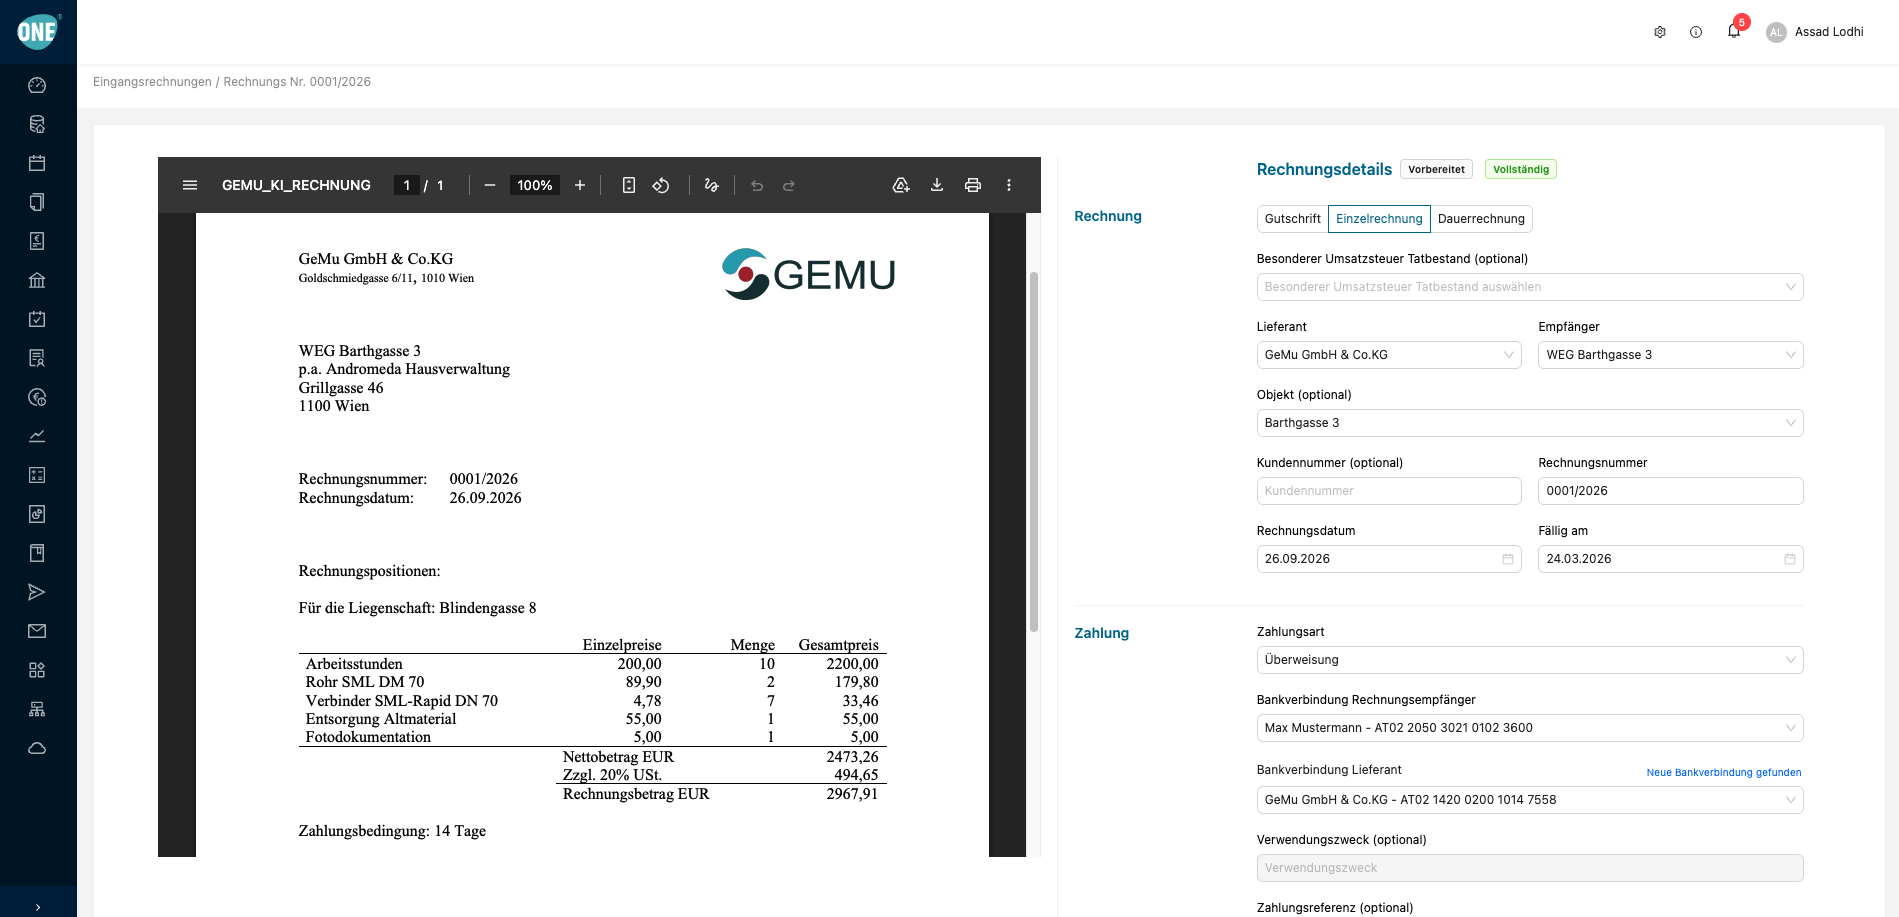Screen dimensions: 1899x917
Task: Open the line chart sidebar icon
Action: pyautogui.click(x=37, y=436)
